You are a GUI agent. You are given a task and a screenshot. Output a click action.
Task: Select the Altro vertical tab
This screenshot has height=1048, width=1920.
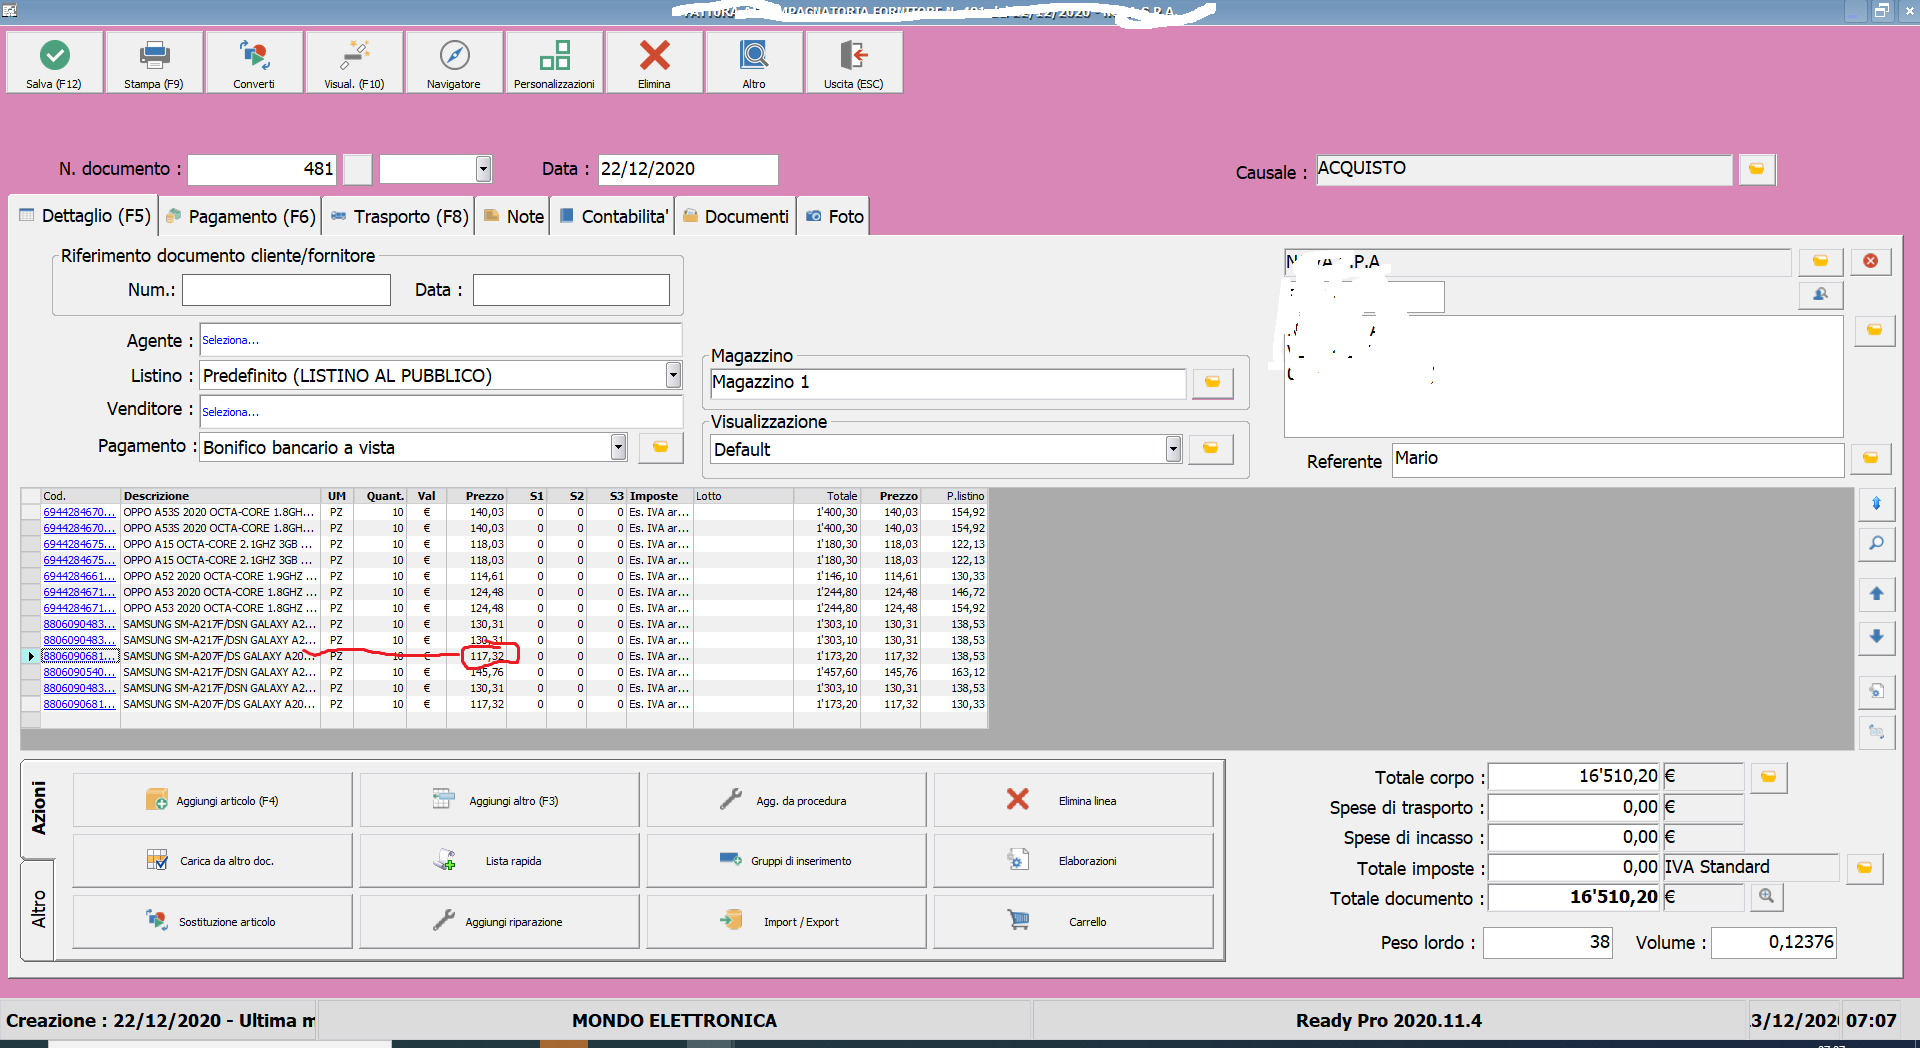(38, 909)
